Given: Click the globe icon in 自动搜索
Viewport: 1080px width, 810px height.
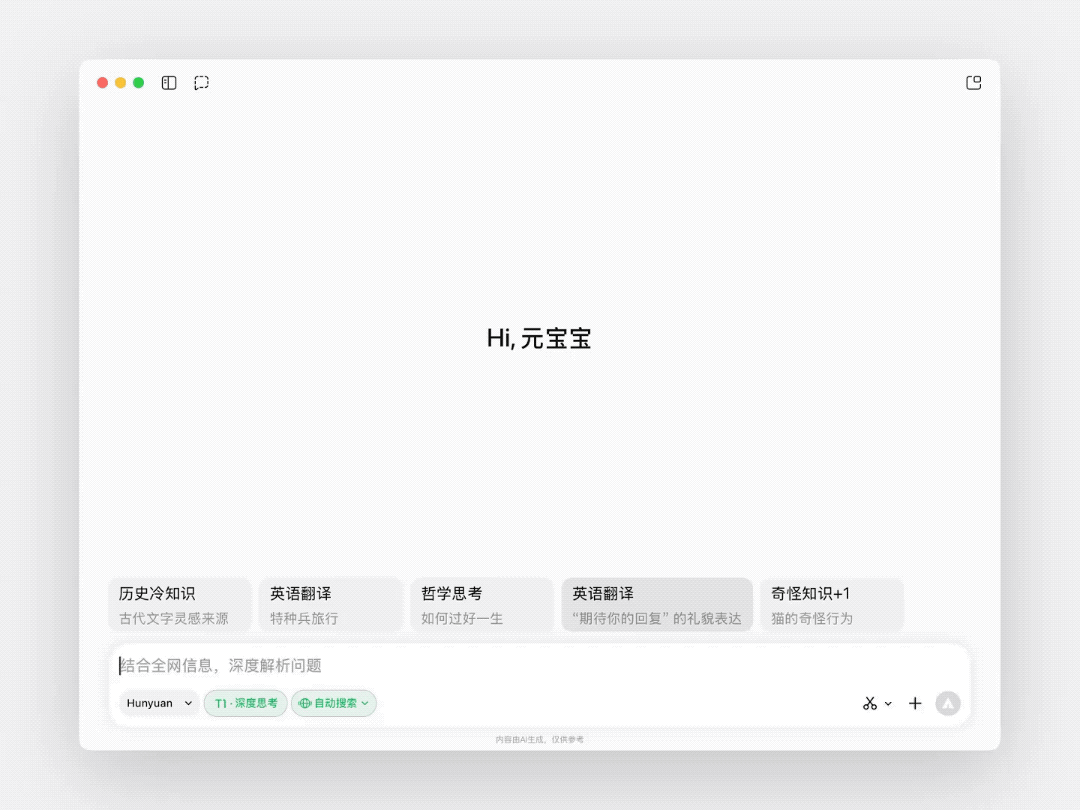Looking at the screenshot, I should (x=305, y=704).
